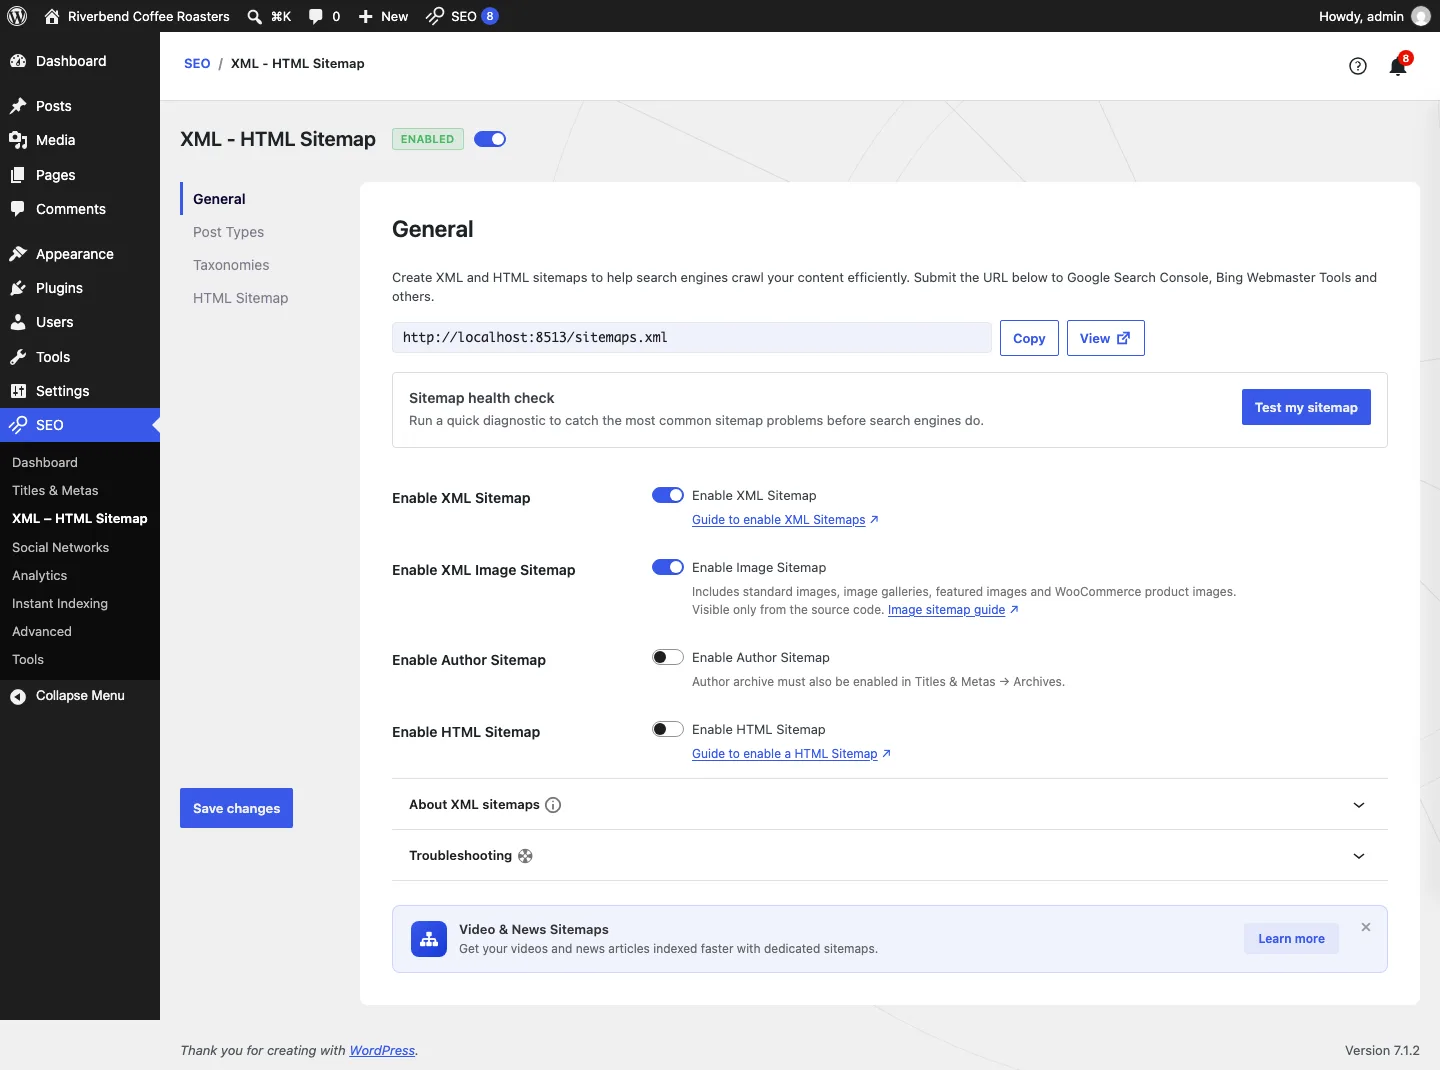1440x1070 pixels.
Task: Click the Media icon in sidebar
Action: pos(18,140)
